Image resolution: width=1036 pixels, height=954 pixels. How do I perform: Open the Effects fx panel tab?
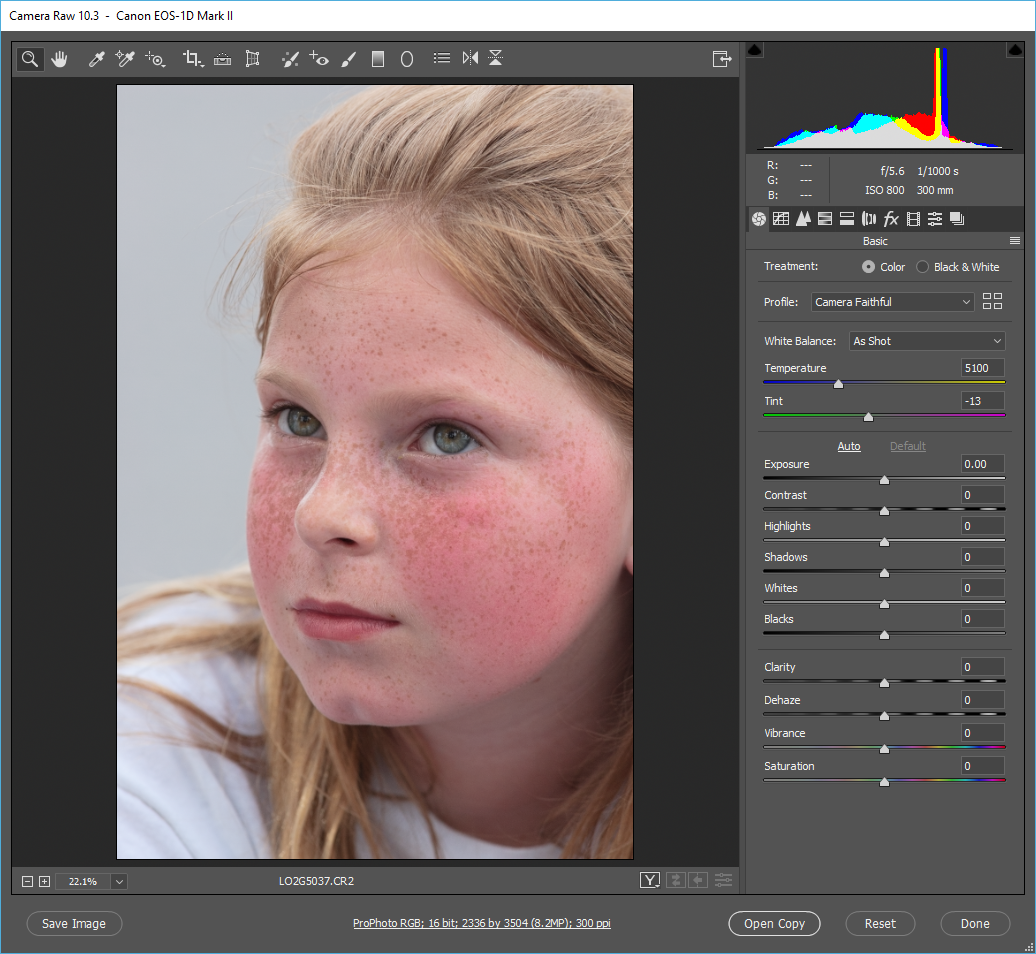click(890, 219)
